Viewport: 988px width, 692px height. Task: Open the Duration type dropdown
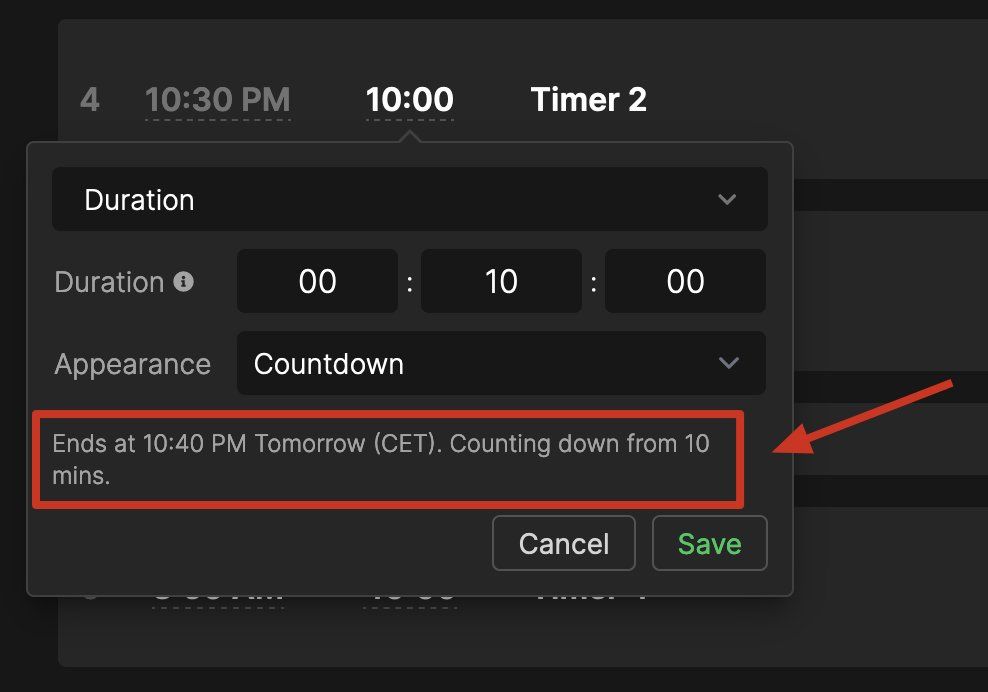click(x=409, y=200)
